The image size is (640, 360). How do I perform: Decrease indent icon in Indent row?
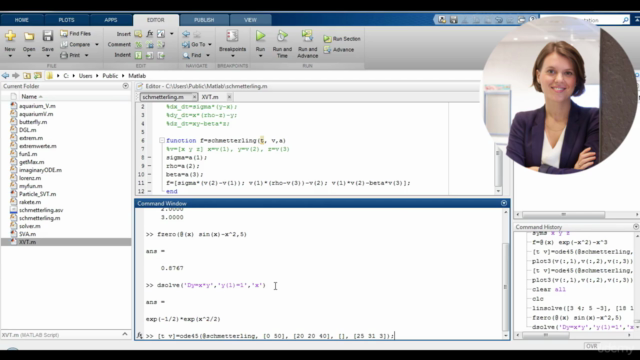tap(161, 55)
